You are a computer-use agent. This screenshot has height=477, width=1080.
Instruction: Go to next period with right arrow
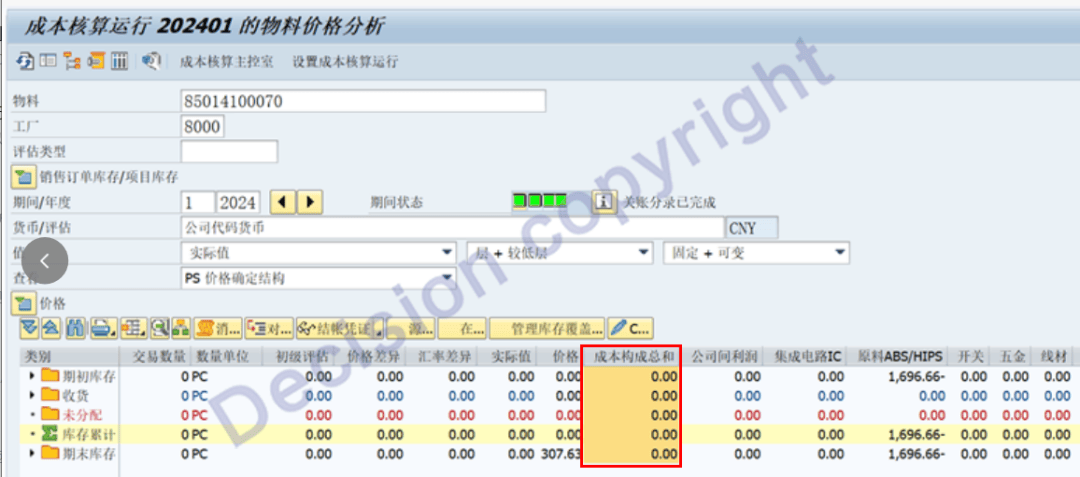(311, 202)
